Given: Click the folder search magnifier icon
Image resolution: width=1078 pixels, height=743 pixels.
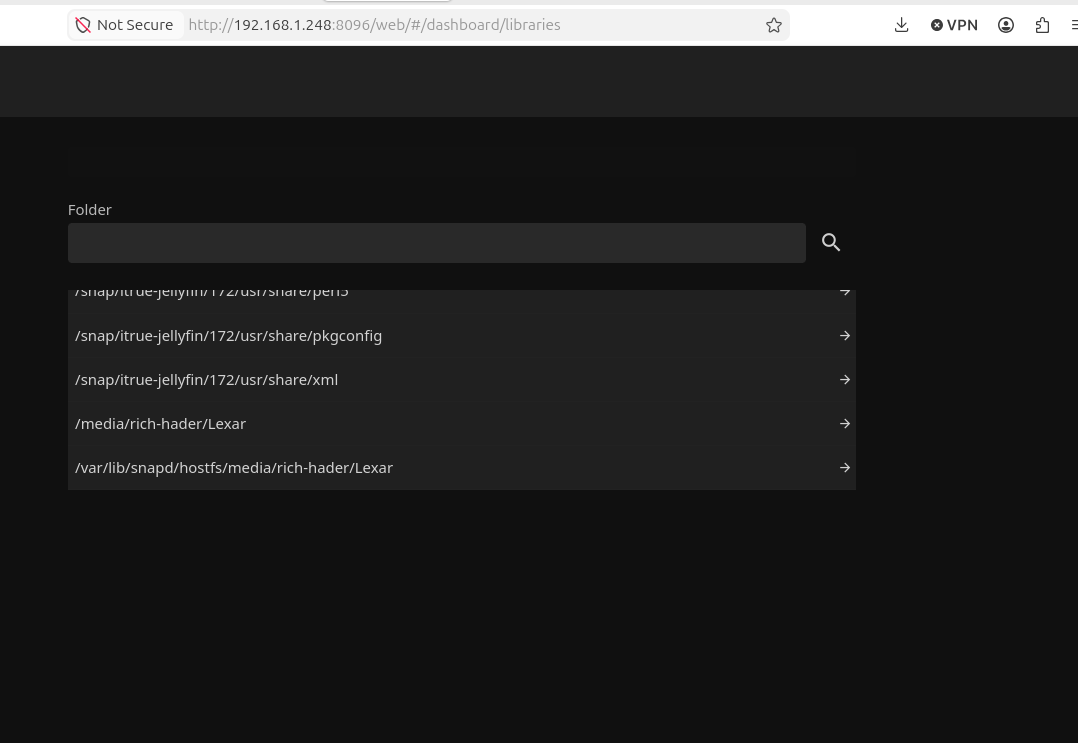Looking at the screenshot, I should tap(831, 243).
